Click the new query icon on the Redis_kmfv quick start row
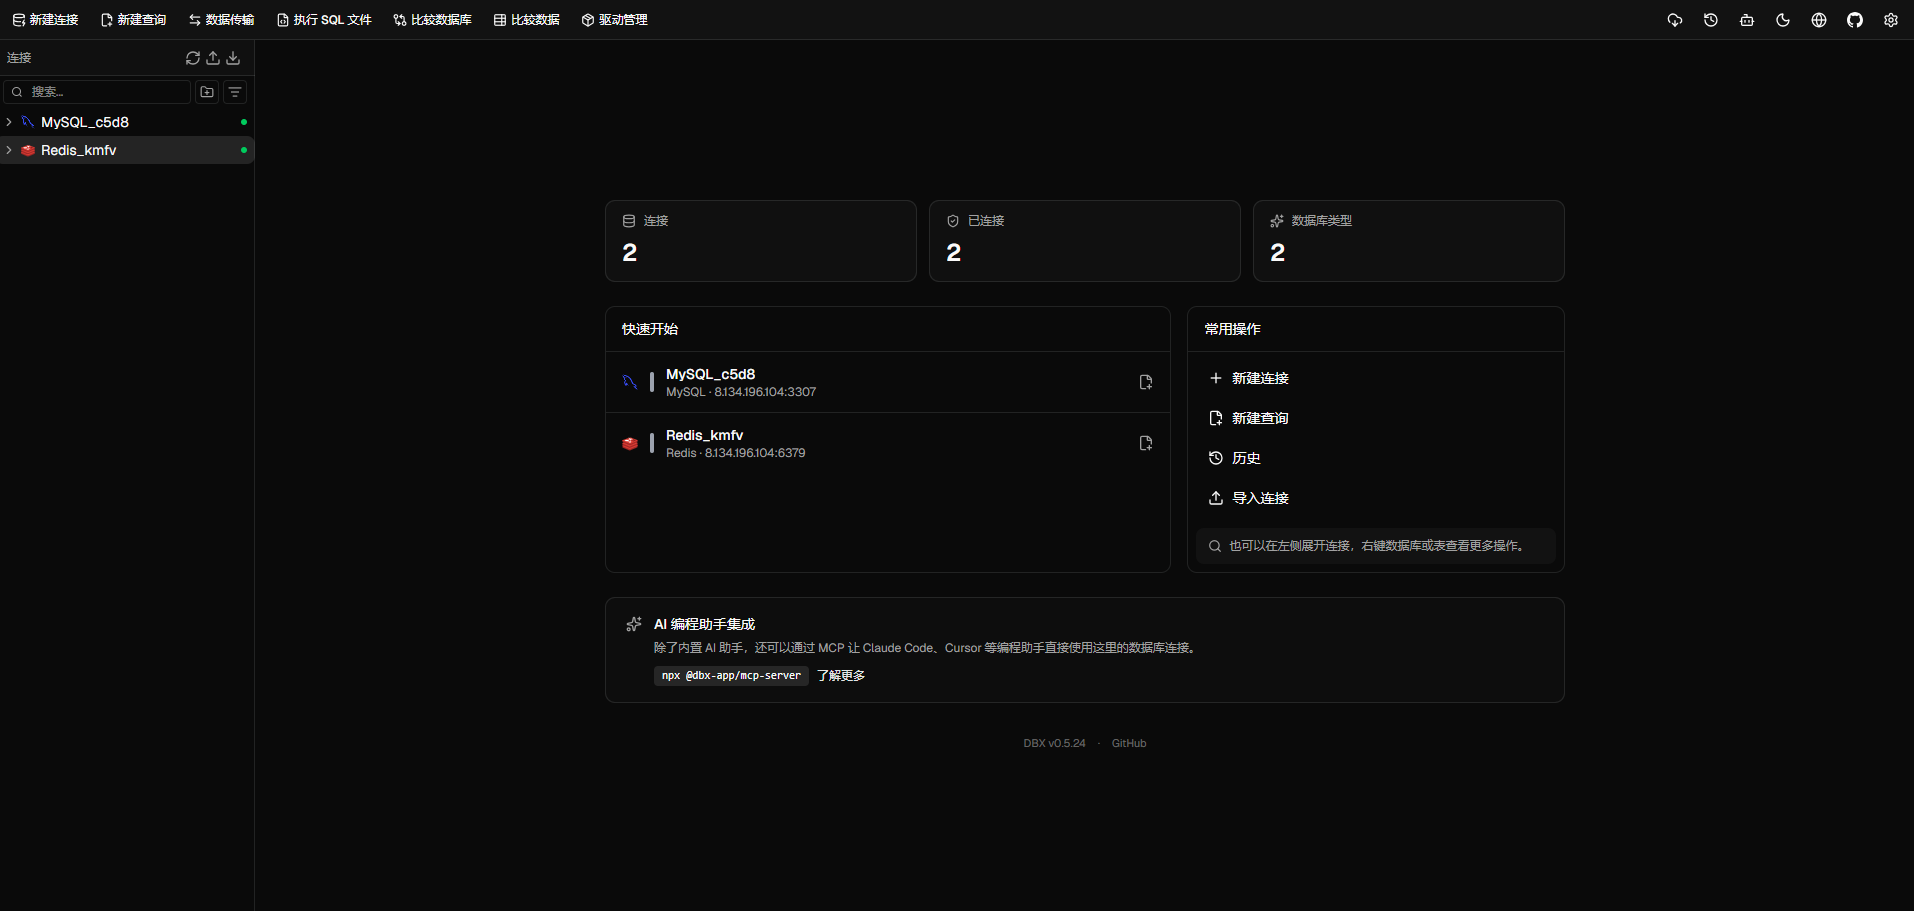Viewport: 1914px width, 911px height. tap(1146, 443)
